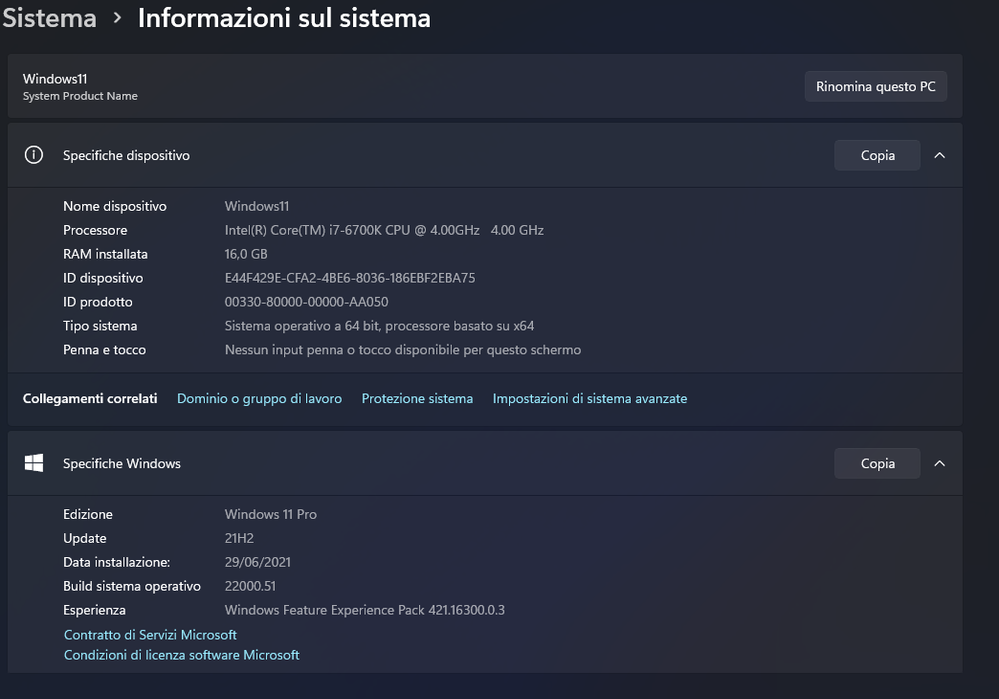
Task: Click the Build sistema operativo label
Action: [x=132, y=586]
